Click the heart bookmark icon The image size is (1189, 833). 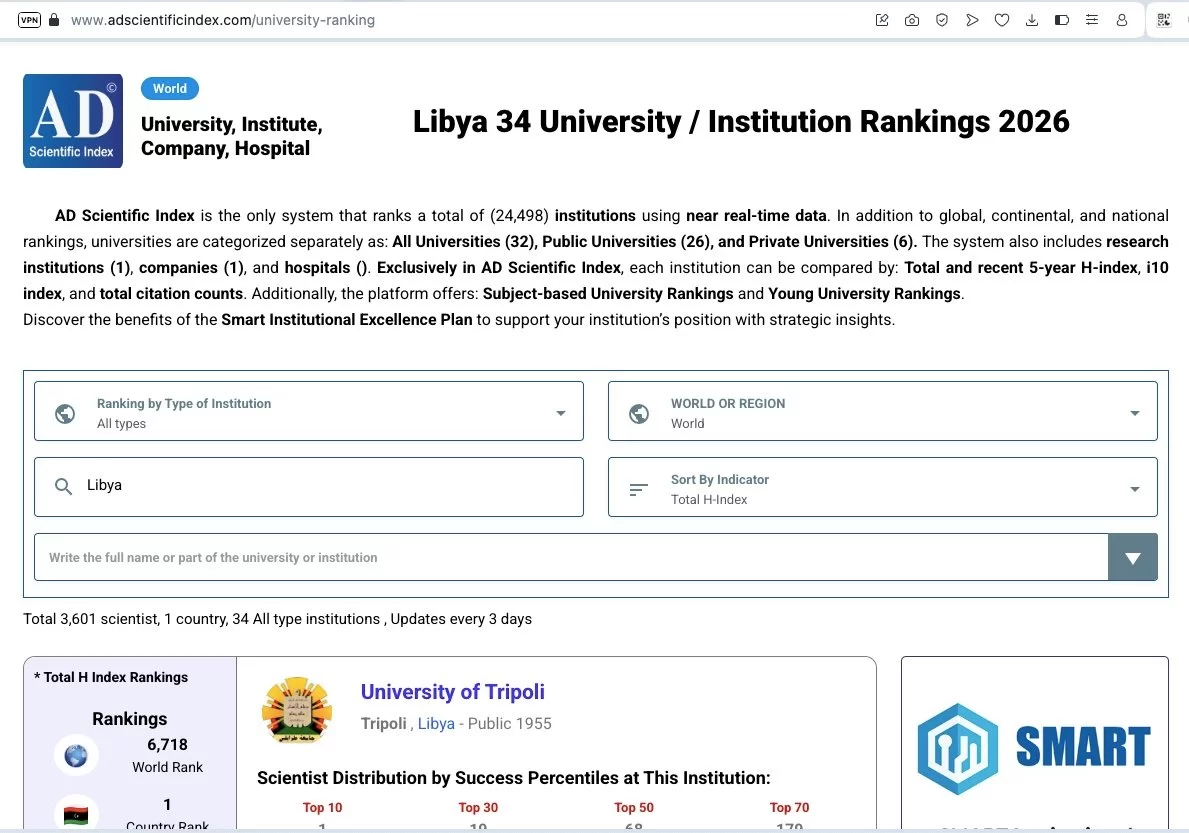click(1001, 20)
